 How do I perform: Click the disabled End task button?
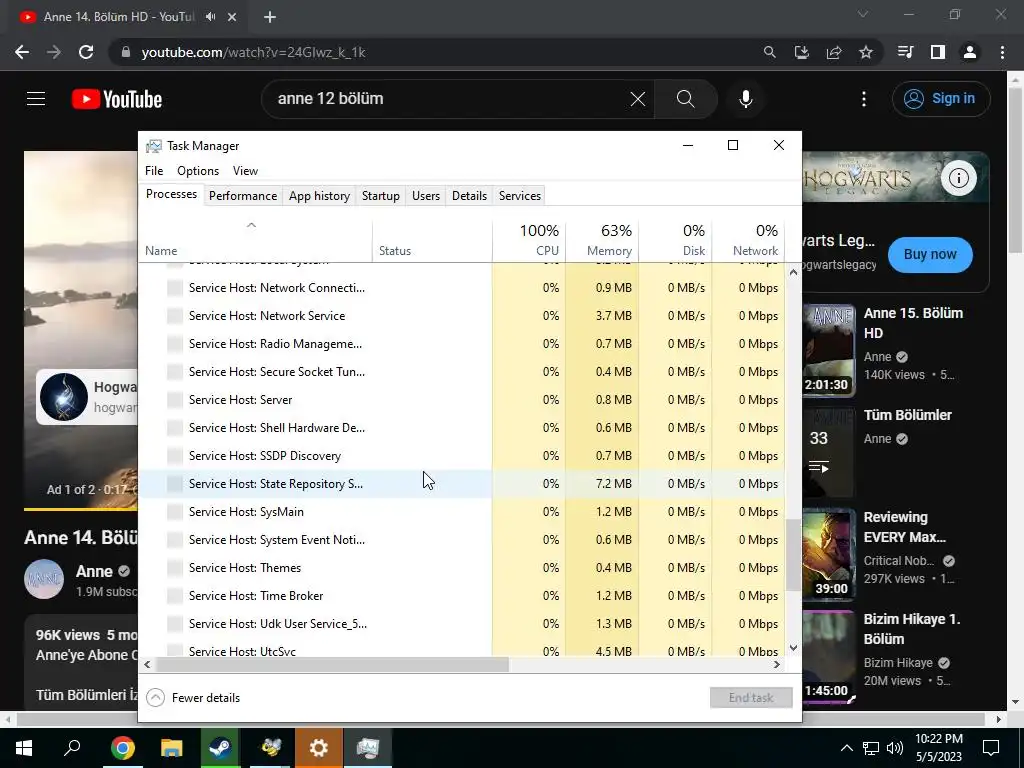pyautogui.click(x=751, y=698)
